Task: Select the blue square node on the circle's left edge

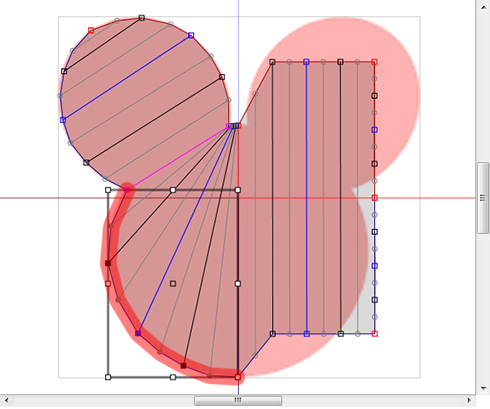Action: coord(63,120)
